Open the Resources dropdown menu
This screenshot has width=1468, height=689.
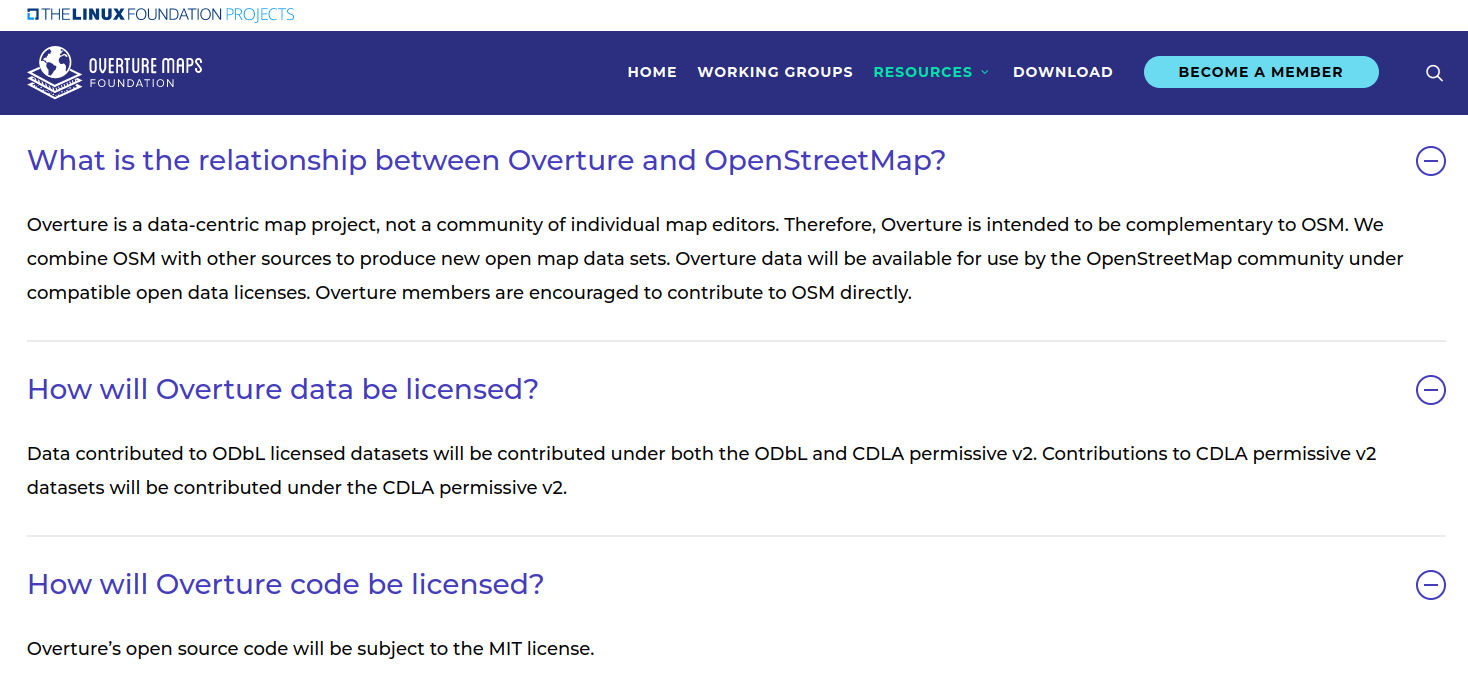tap(922, 72)
